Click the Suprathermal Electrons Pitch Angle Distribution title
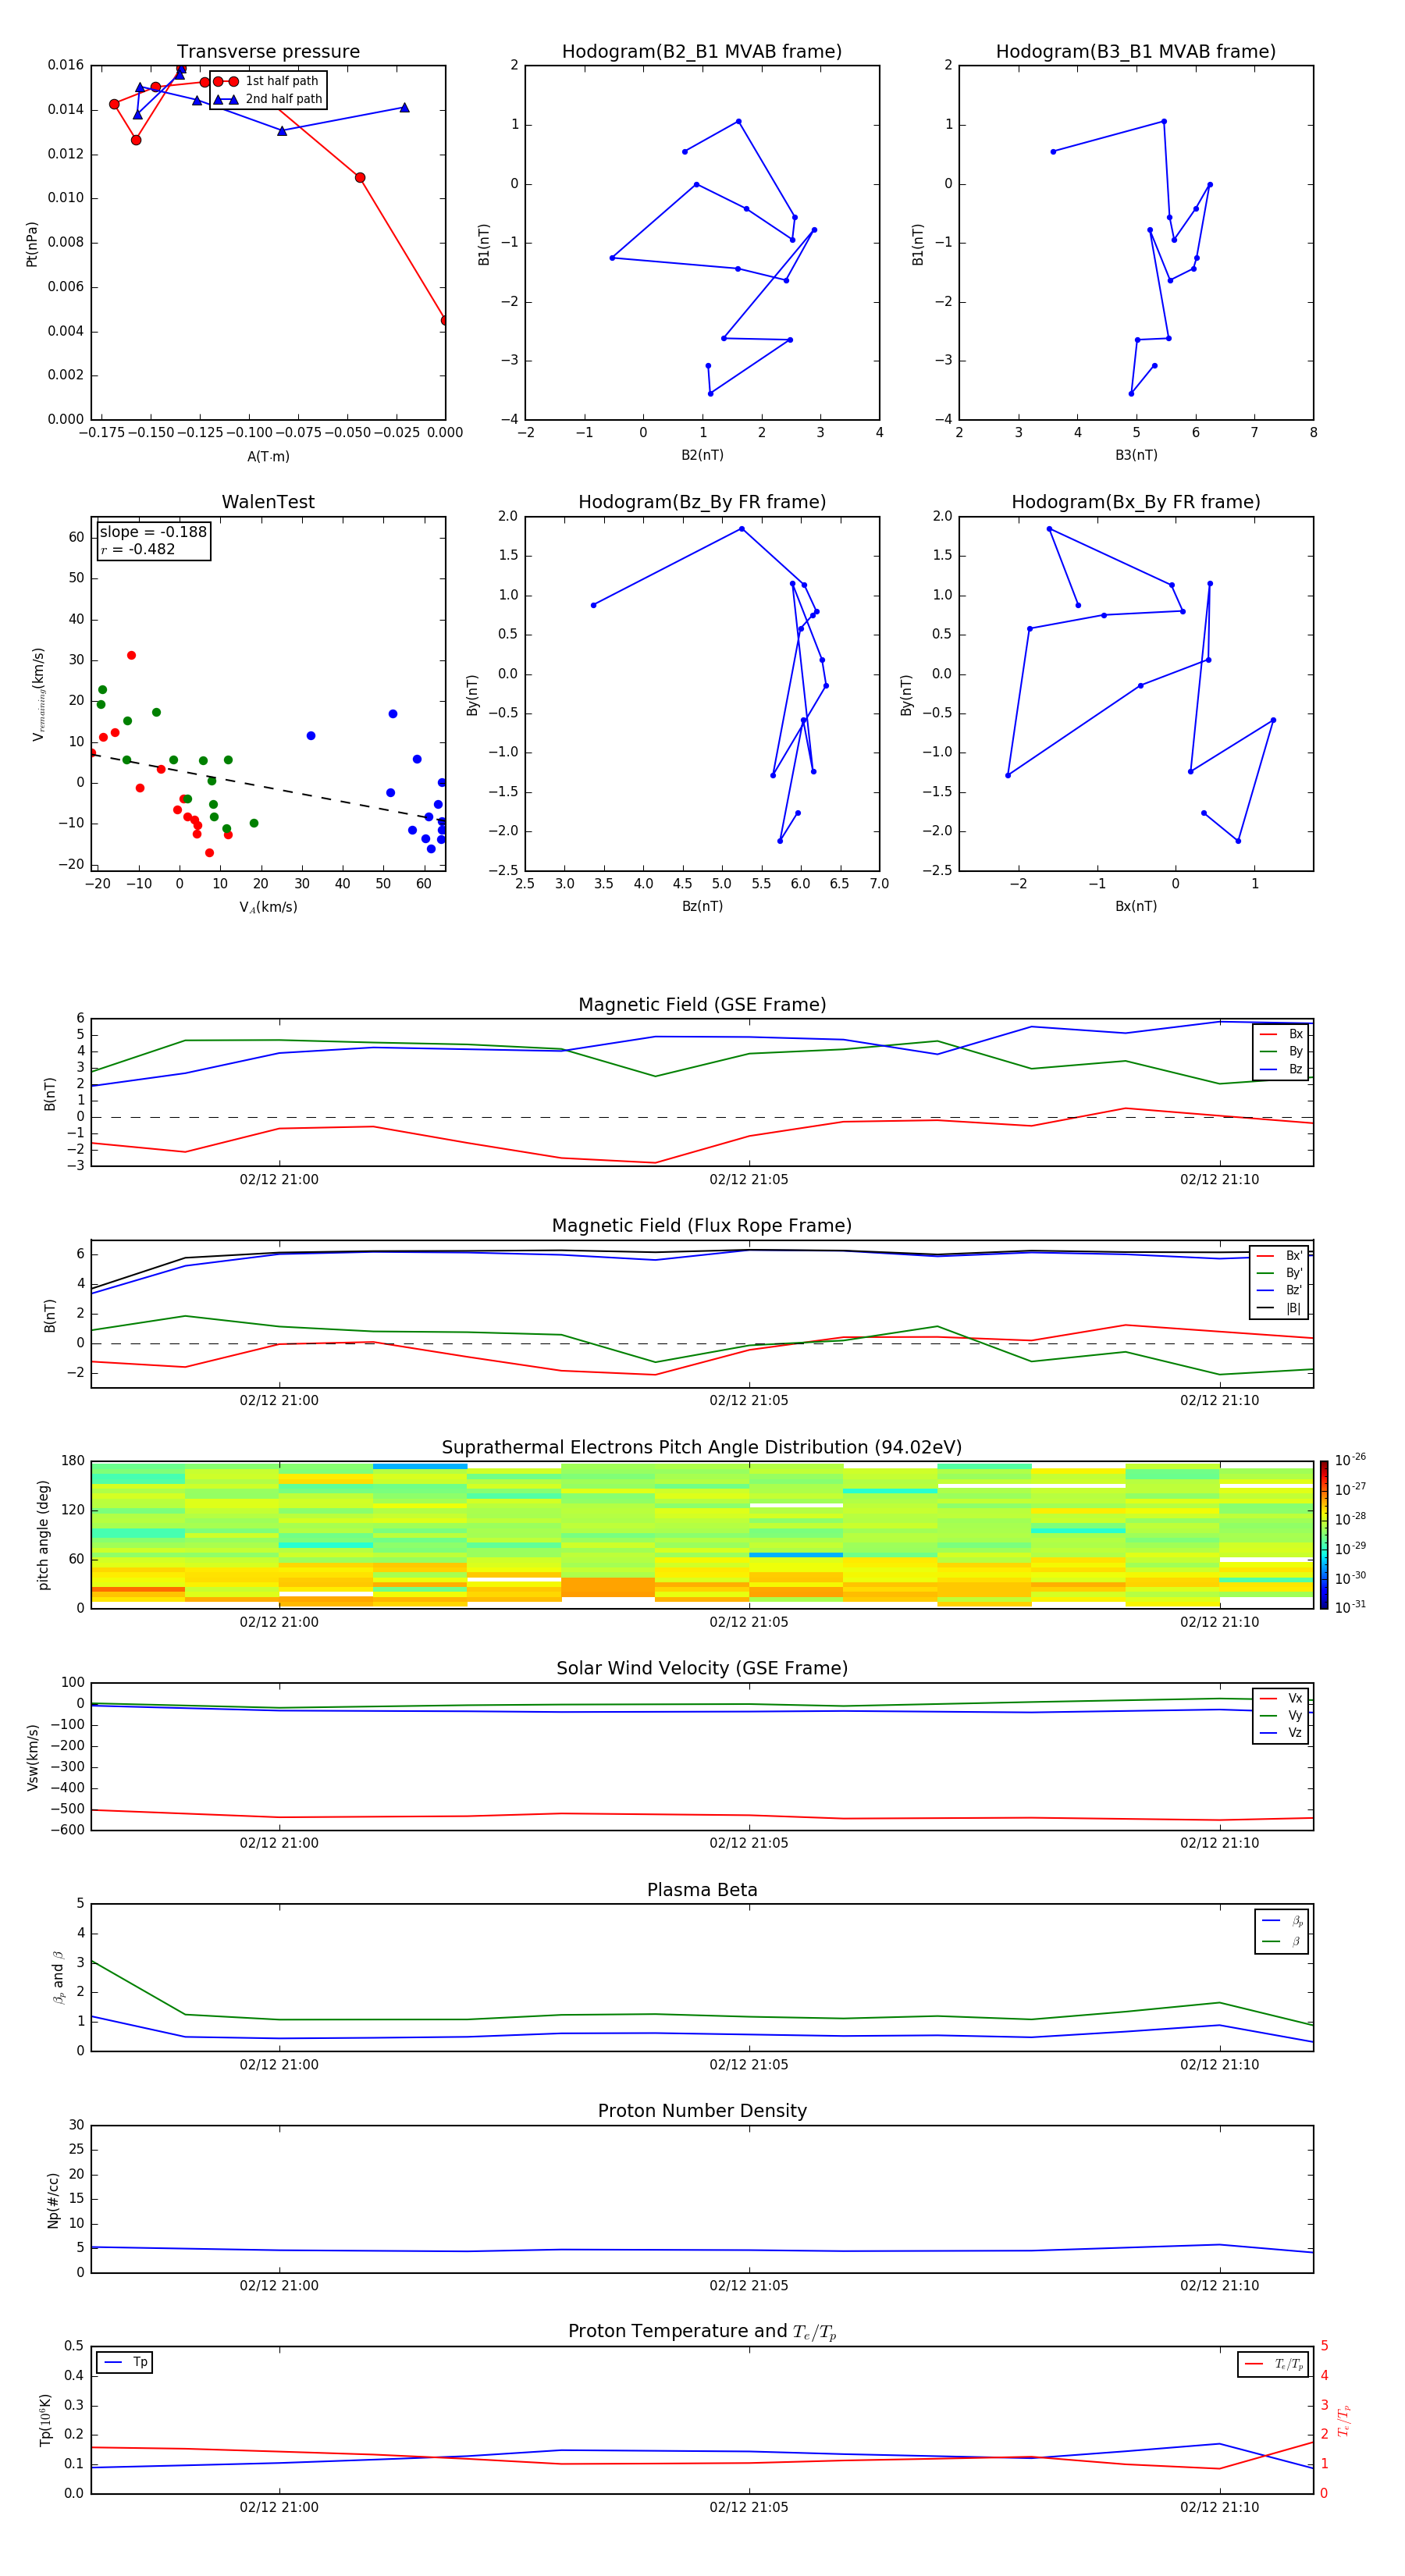This screenshot has height=2576, width=1405. click(702, 1447)
